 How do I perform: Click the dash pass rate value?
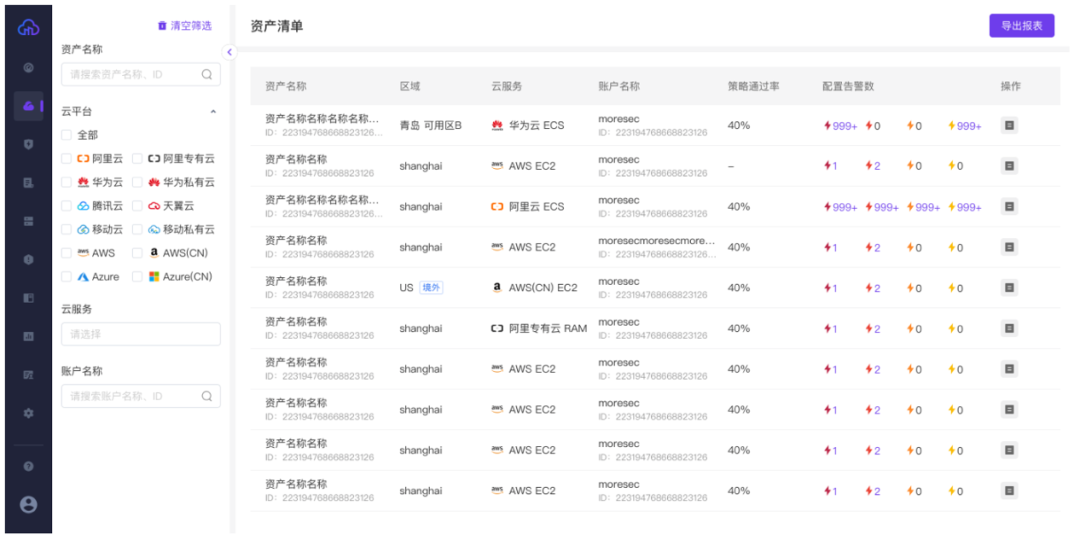(731, 166)
